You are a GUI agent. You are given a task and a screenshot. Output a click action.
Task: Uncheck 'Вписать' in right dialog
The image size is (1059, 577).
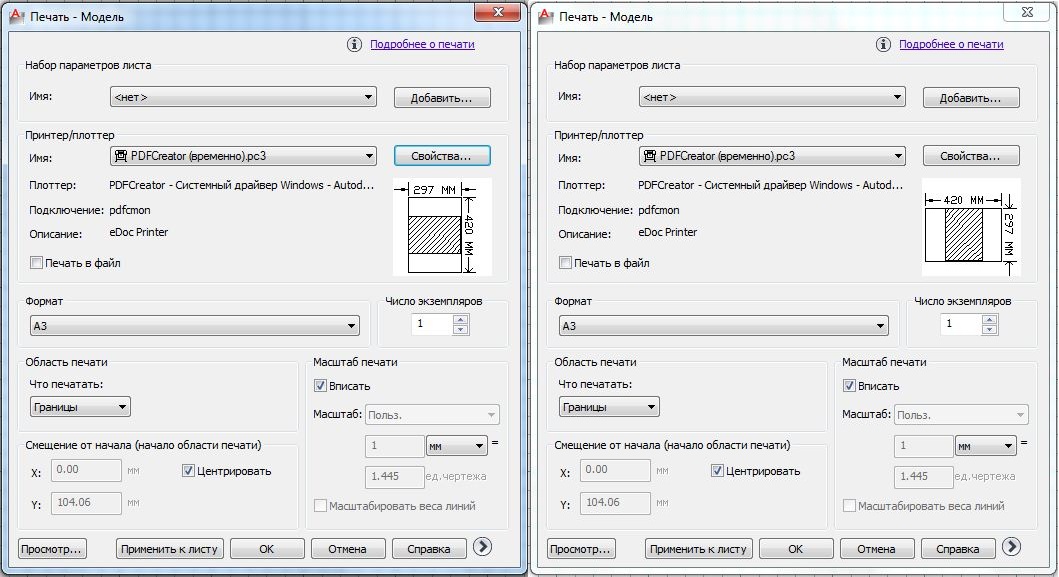pos(850,386)
